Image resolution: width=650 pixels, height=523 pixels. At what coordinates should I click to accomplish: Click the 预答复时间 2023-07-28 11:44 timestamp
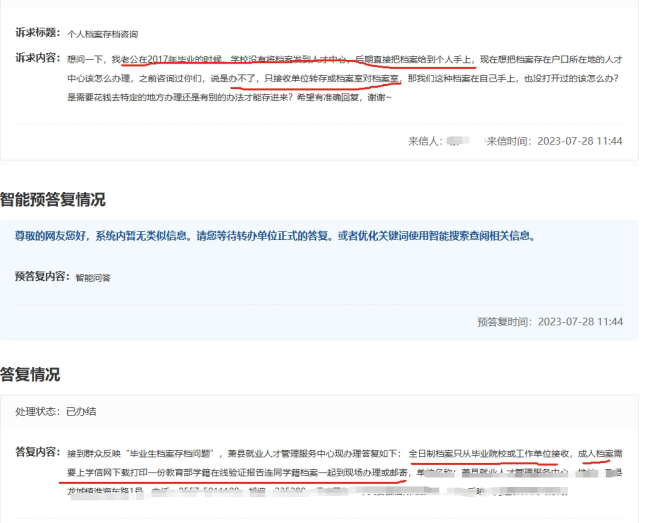(550, 322)
